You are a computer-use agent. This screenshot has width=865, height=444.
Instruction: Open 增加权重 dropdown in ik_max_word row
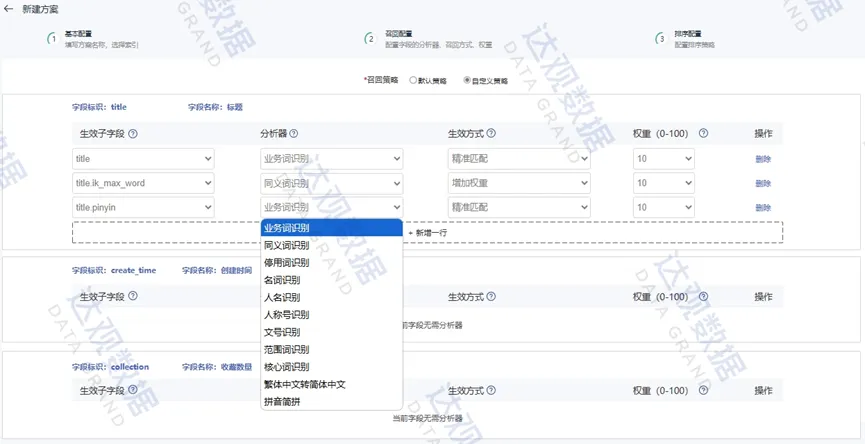point(519,183)
